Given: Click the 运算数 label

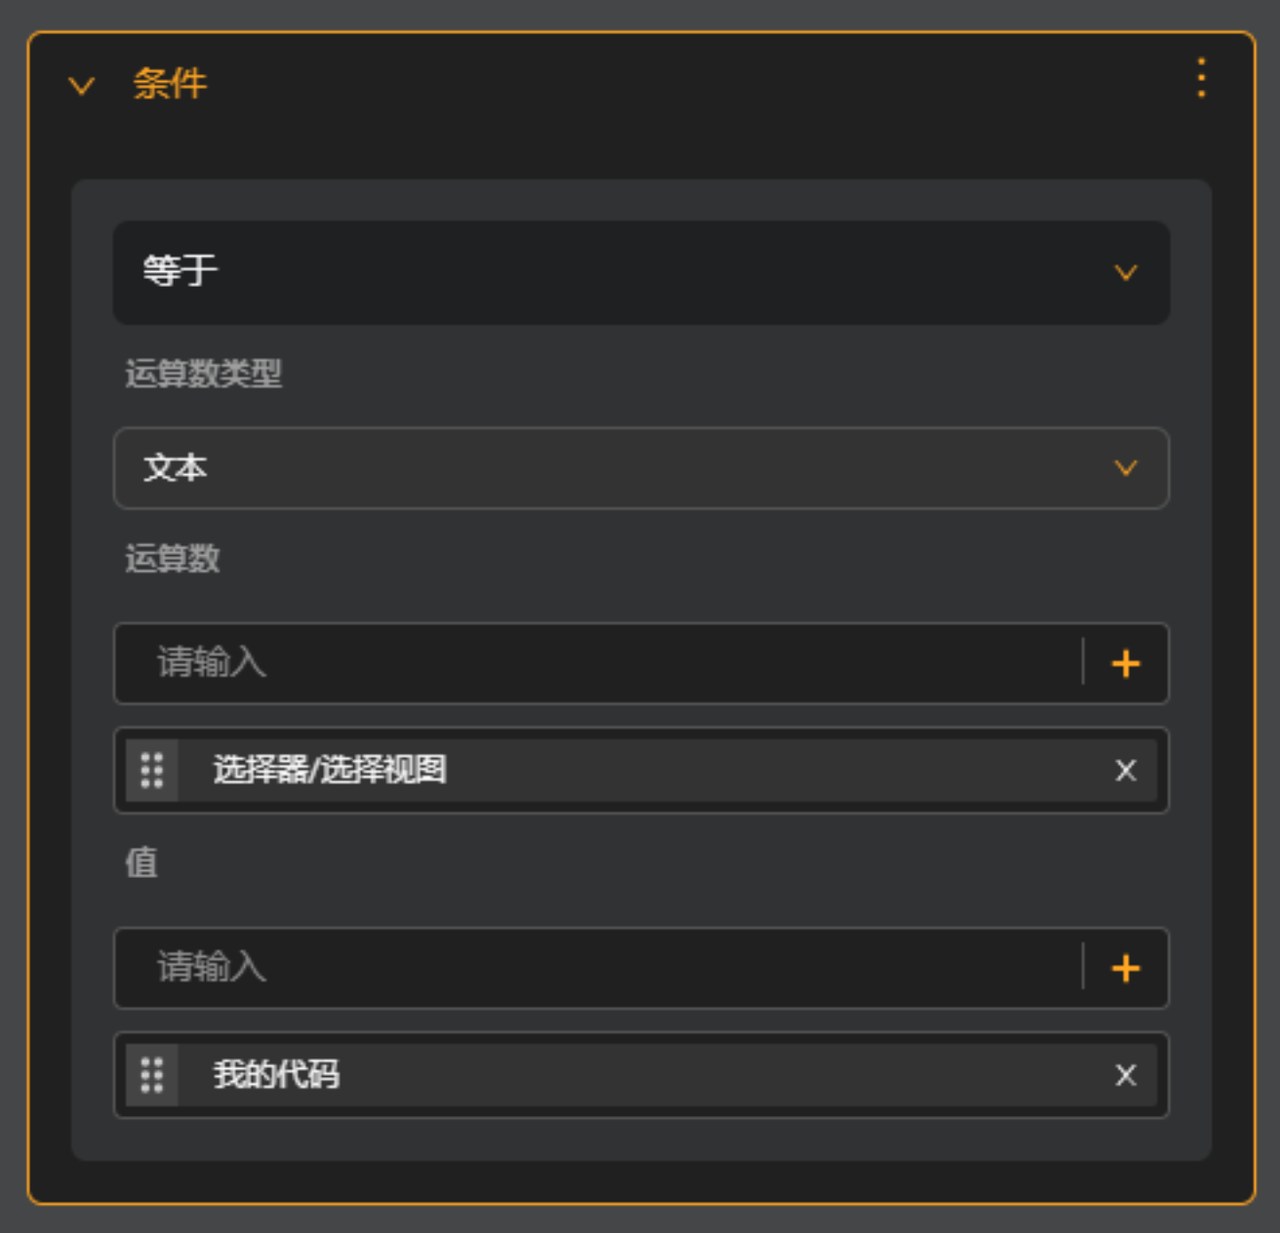Looking at the screenshot, I should tap(172, 558).
